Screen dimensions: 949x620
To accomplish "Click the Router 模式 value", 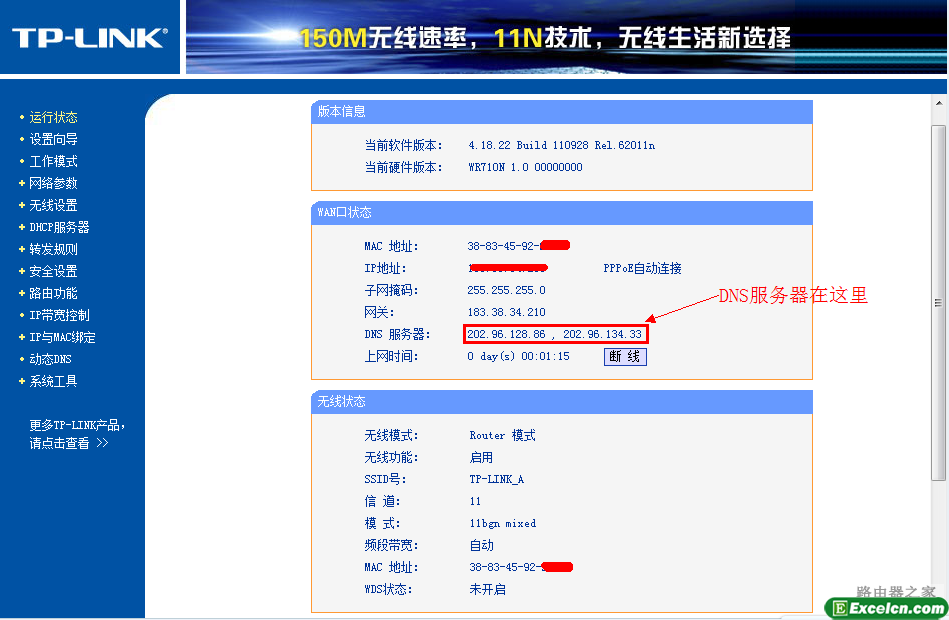I will [x=502, y=435].
